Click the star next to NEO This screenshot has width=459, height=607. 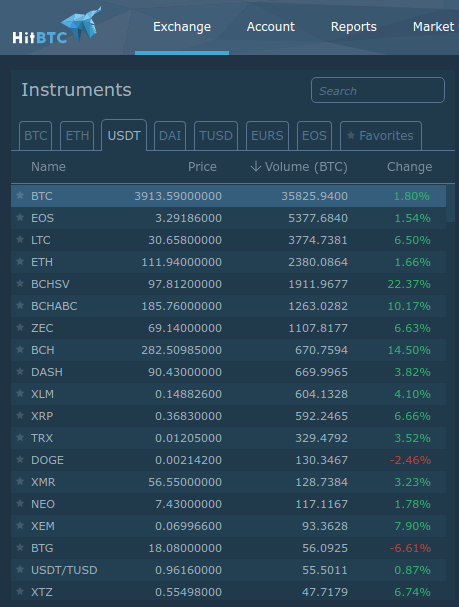[20, 504]
